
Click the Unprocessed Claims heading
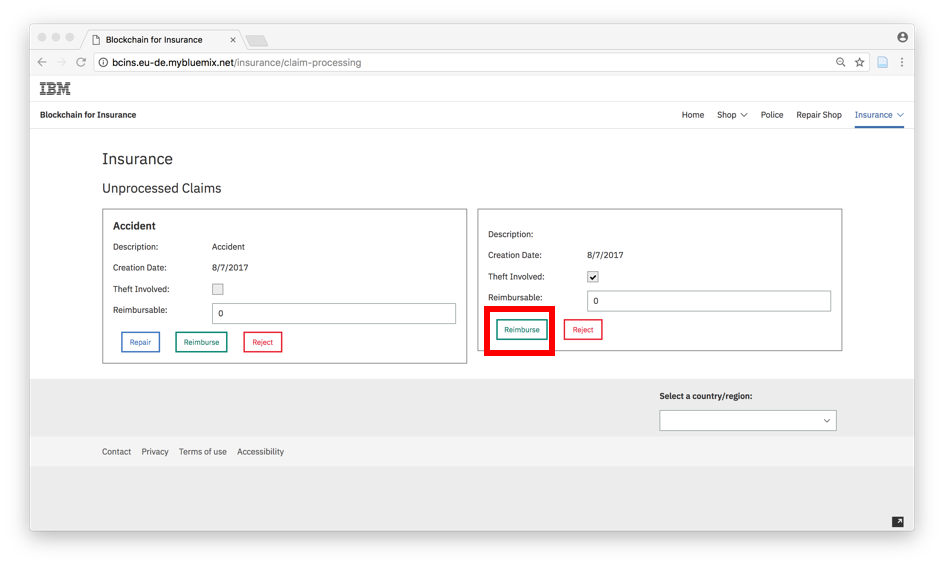tap(161, 188)
